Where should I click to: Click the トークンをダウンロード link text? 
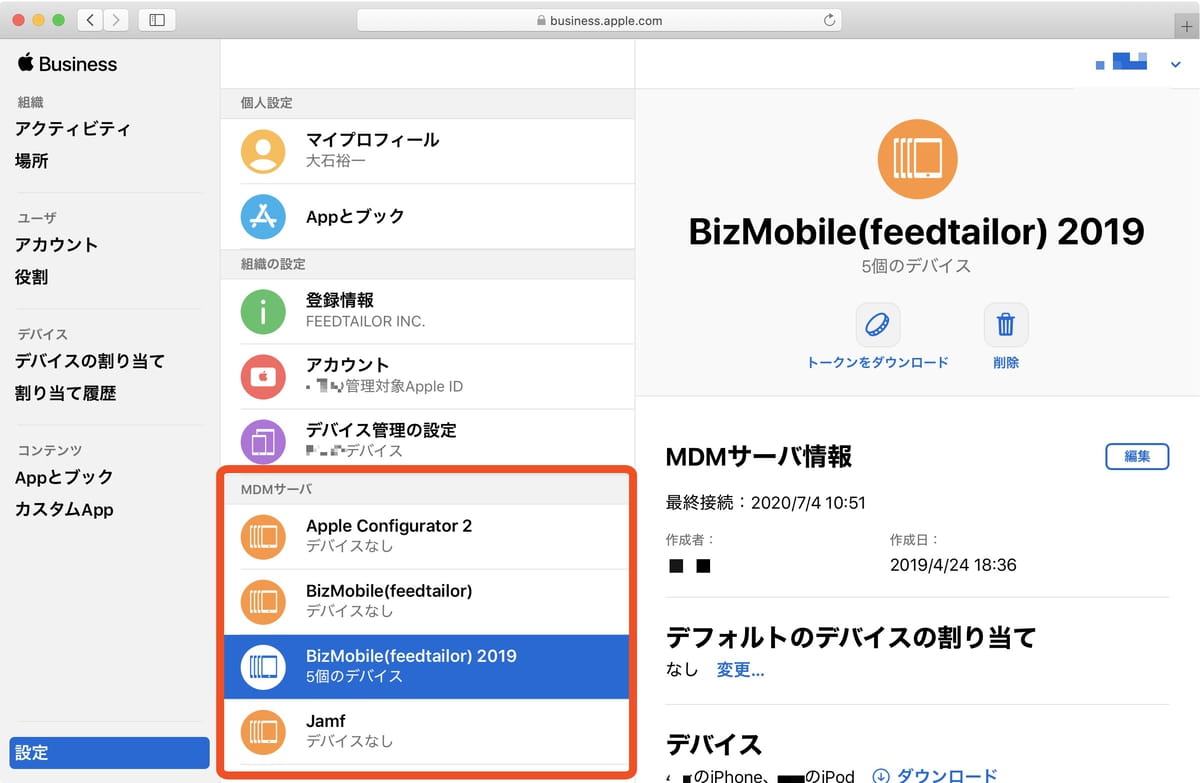click(878, 363)
